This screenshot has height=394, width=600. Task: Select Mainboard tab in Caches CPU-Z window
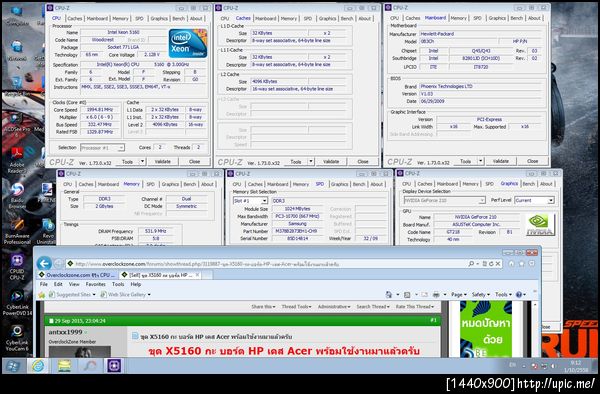(265, 18)
